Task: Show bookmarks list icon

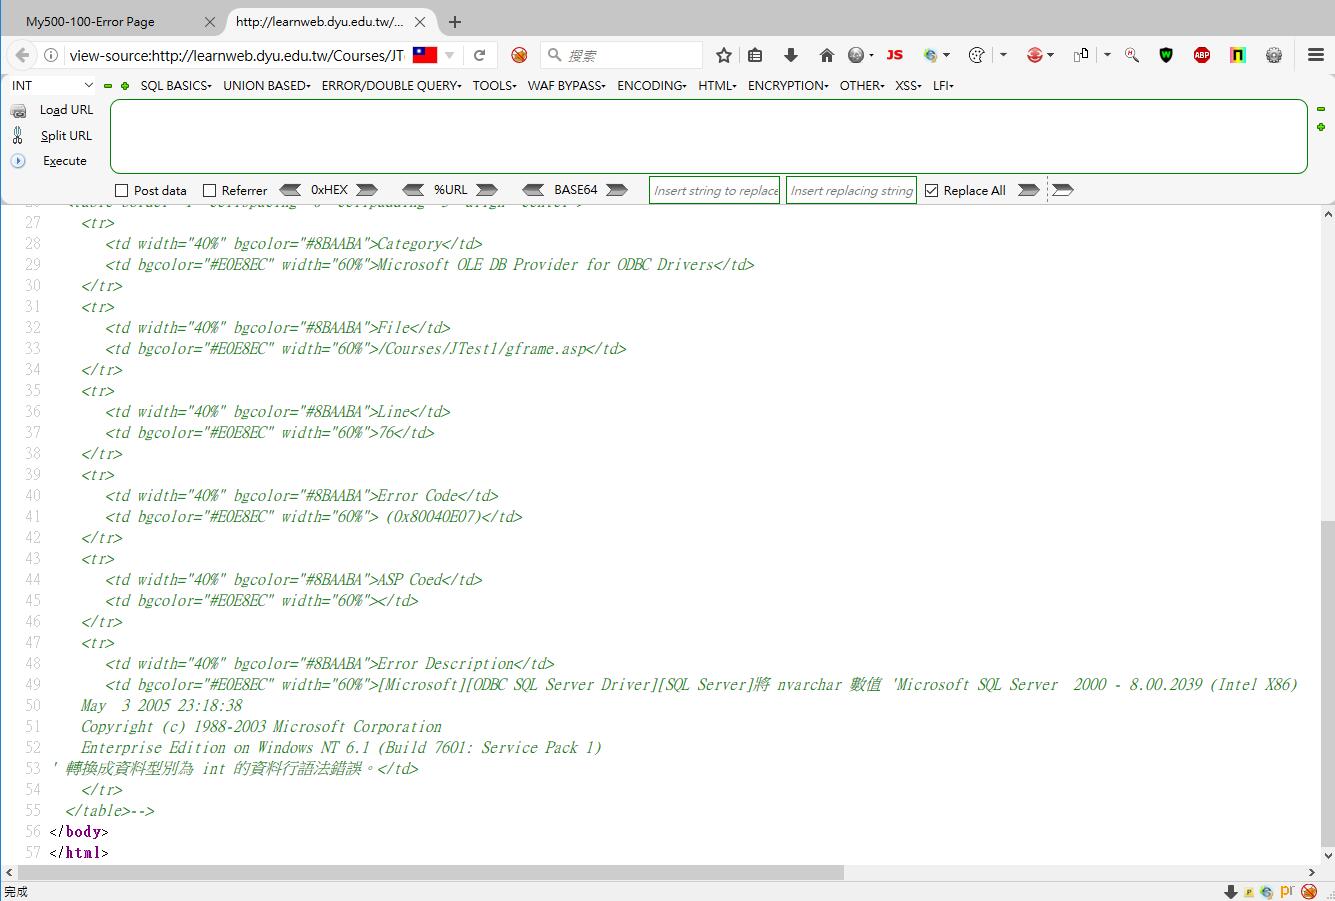Action: (x=755, y=55)
